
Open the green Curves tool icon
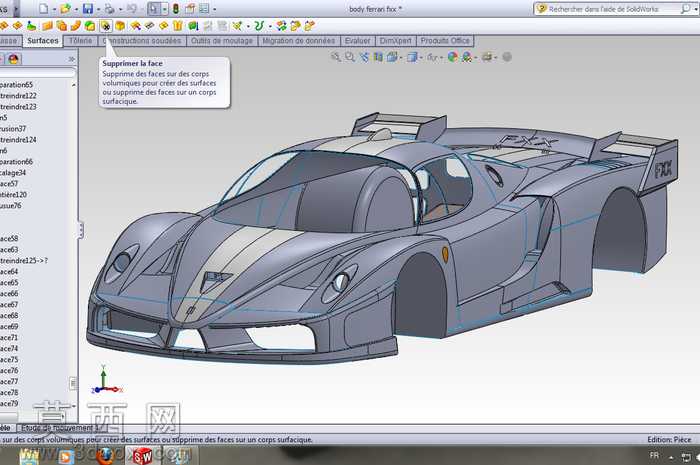[259, 26]
